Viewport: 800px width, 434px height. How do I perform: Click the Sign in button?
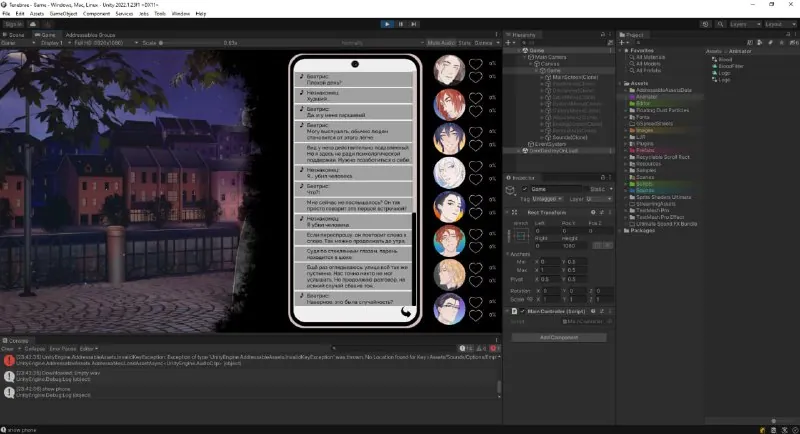click(13, 24)
